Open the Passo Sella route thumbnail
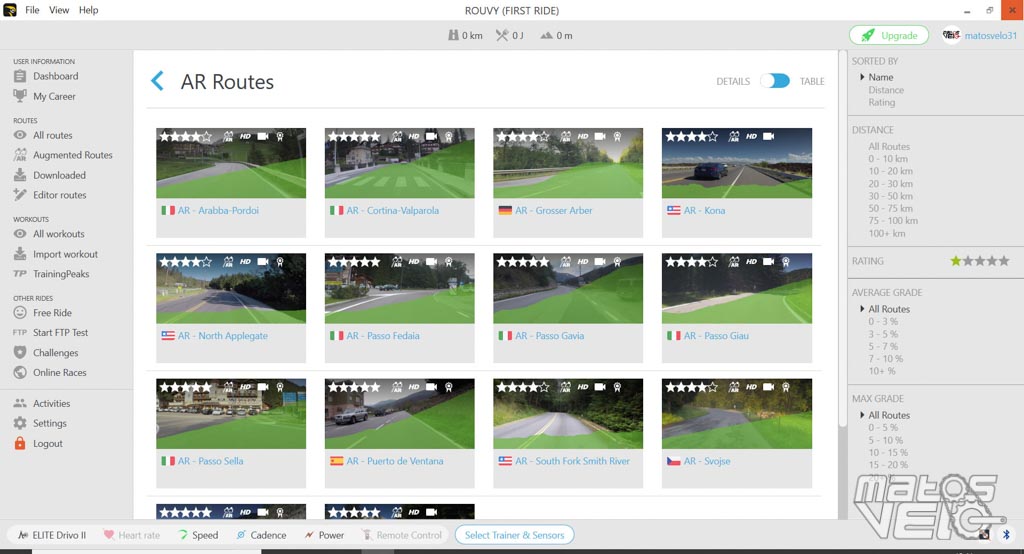 [231, 414]
